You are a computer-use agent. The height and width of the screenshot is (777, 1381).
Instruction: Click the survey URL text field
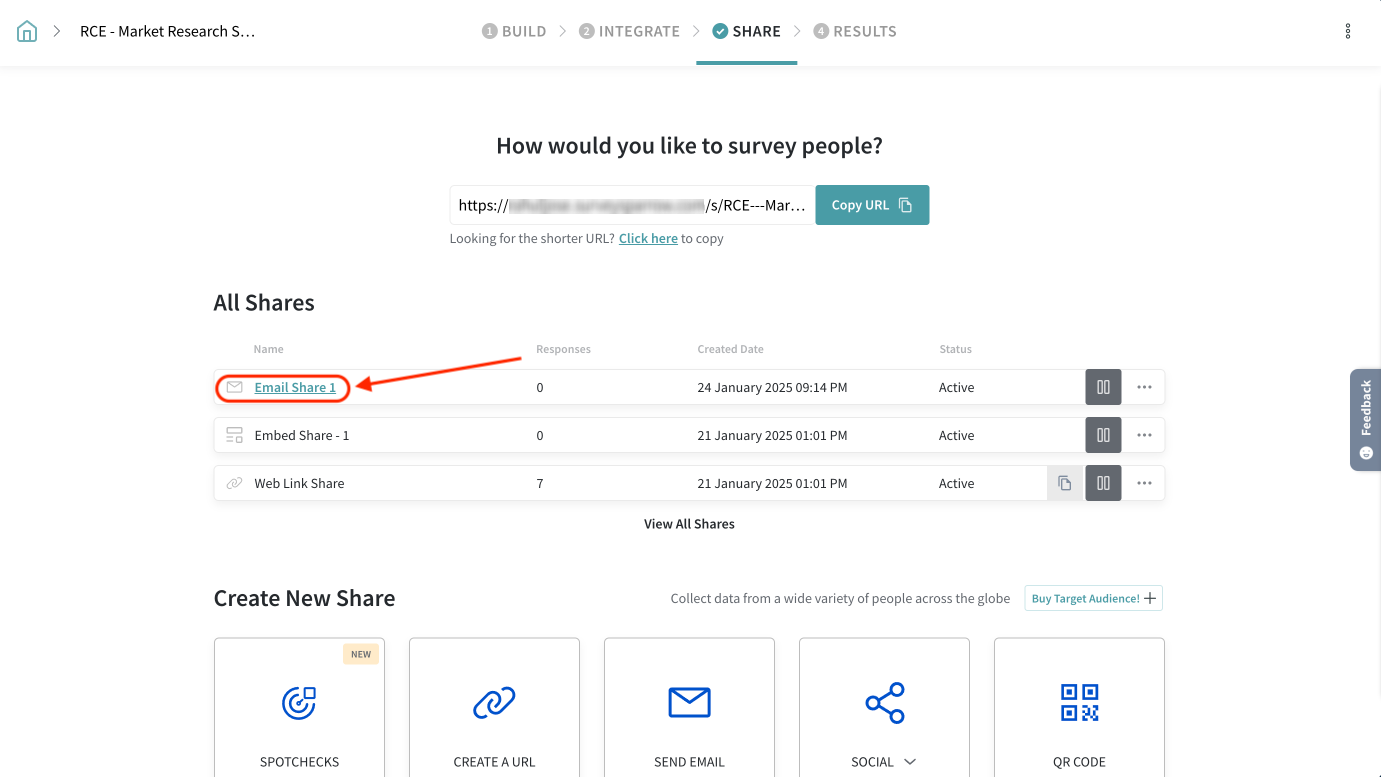[x=631, y=205]
